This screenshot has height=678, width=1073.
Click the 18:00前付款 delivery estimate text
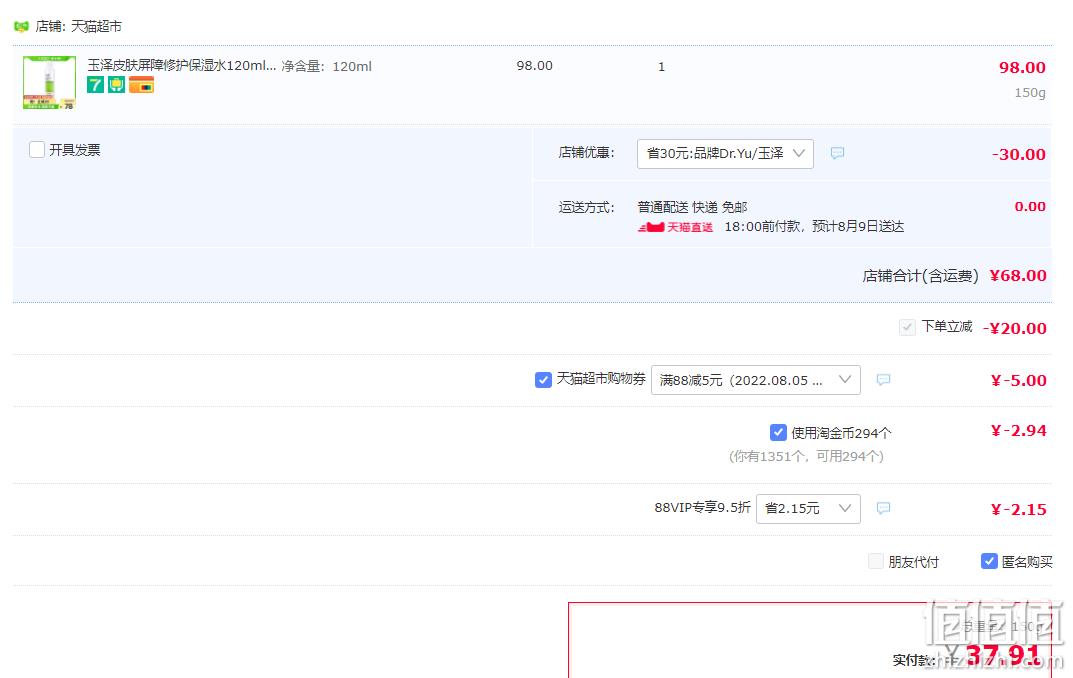(x=814, y=227)
